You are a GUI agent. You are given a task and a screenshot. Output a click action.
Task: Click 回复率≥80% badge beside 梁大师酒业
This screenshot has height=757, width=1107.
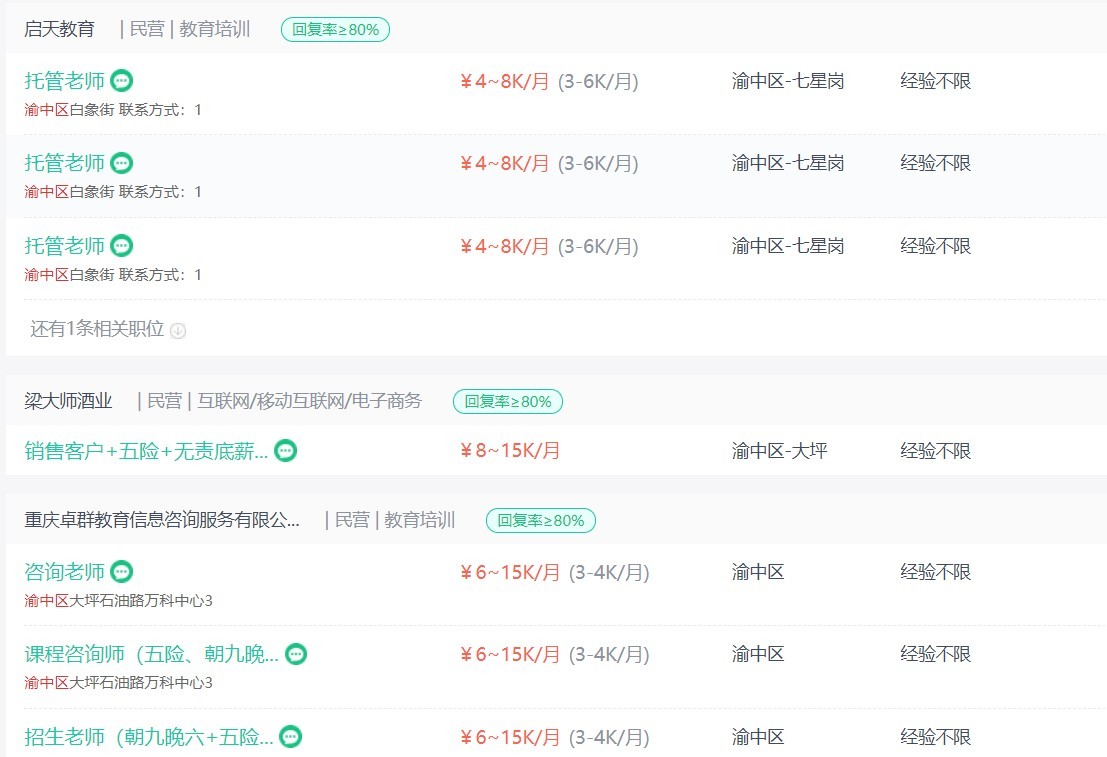[x=508, y=401]
